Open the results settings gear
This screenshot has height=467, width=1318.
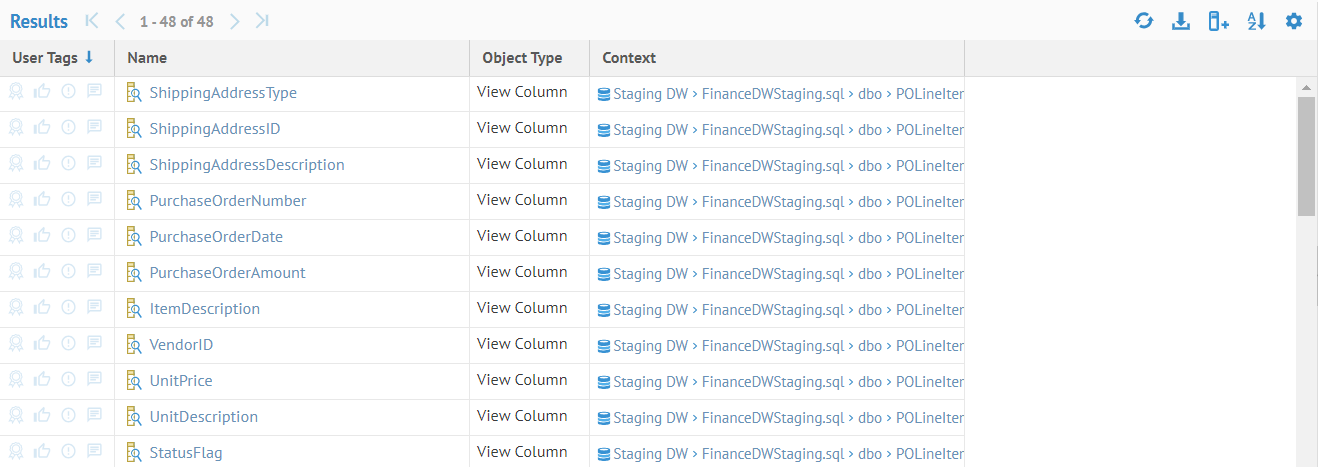point(1294,21)
